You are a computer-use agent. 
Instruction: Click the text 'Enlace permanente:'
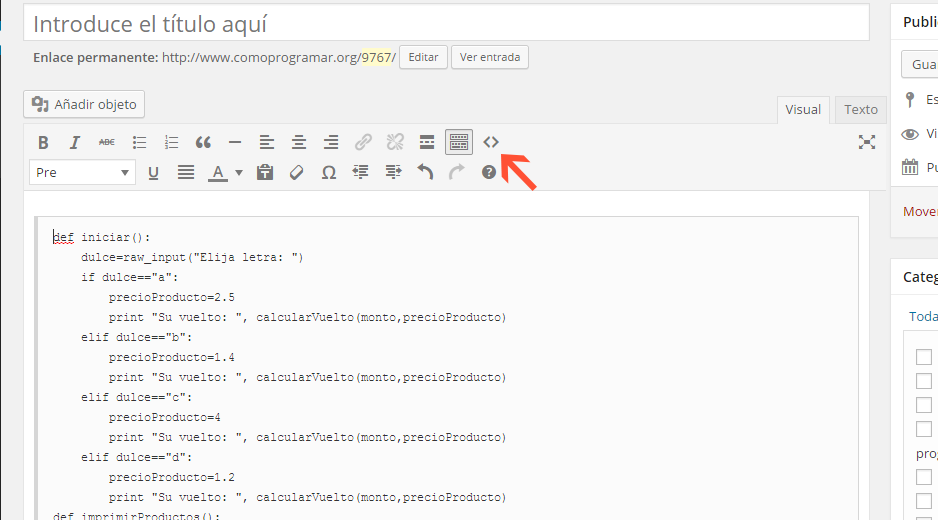coord(96,57)
